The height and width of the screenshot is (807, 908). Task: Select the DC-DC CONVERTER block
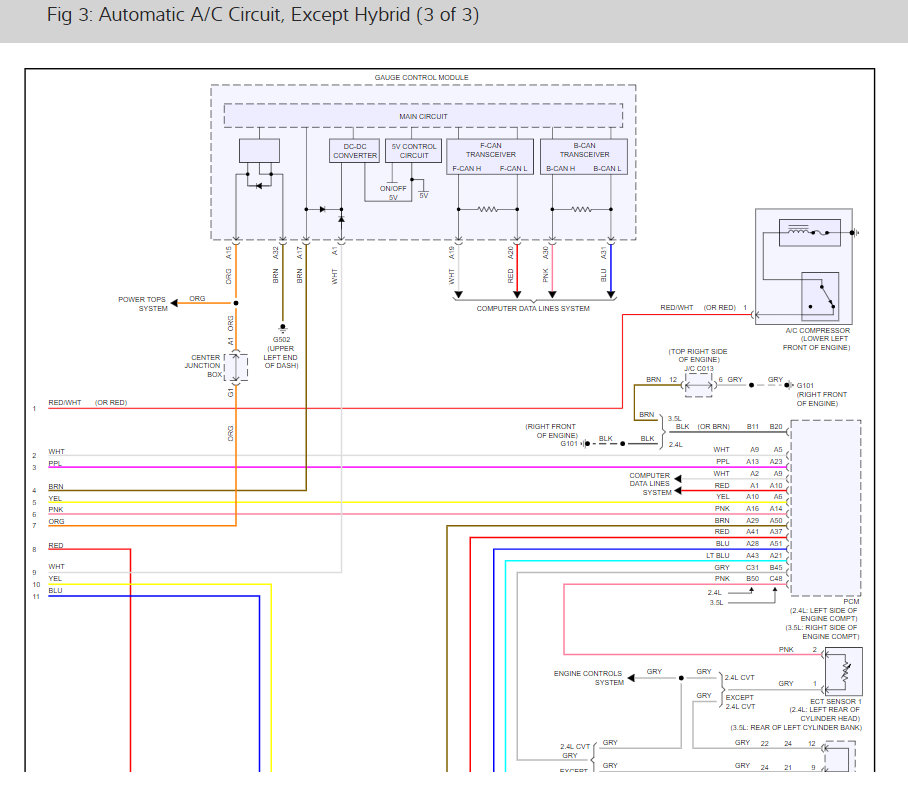355,151
